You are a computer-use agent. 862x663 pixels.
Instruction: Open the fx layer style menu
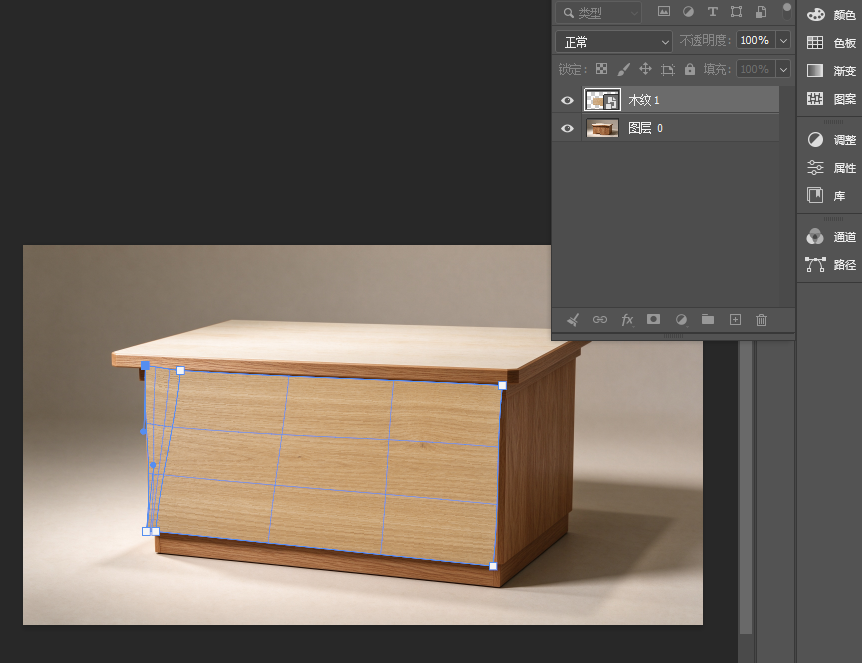tap(627, 319)
